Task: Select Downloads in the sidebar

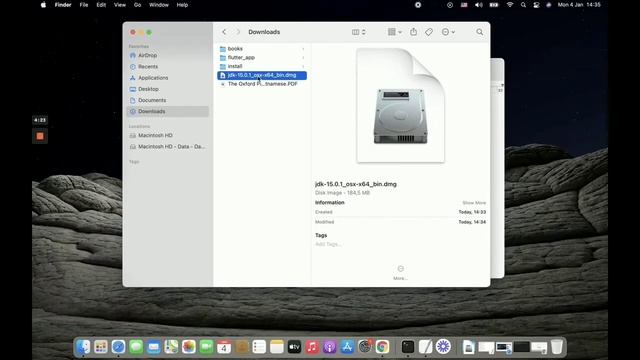Action: click(x=168, y=111)
